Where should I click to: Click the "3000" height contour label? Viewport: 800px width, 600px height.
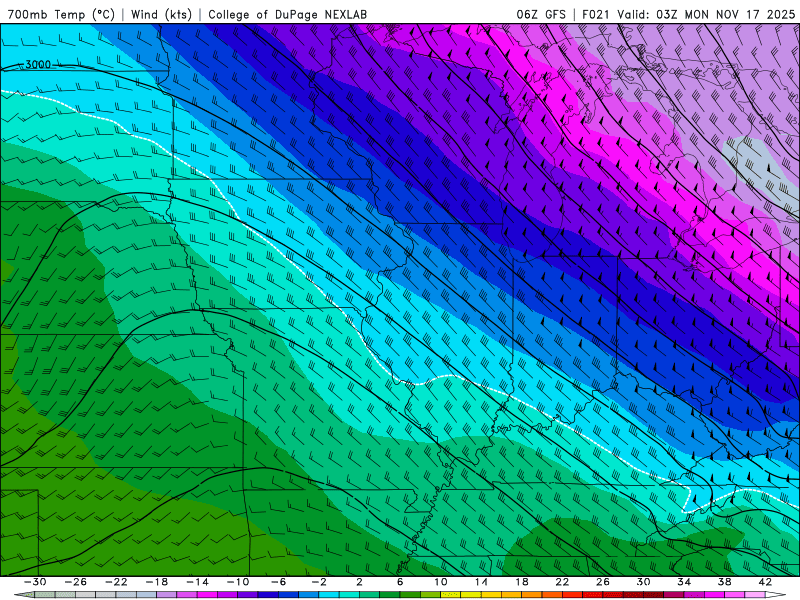38,64
